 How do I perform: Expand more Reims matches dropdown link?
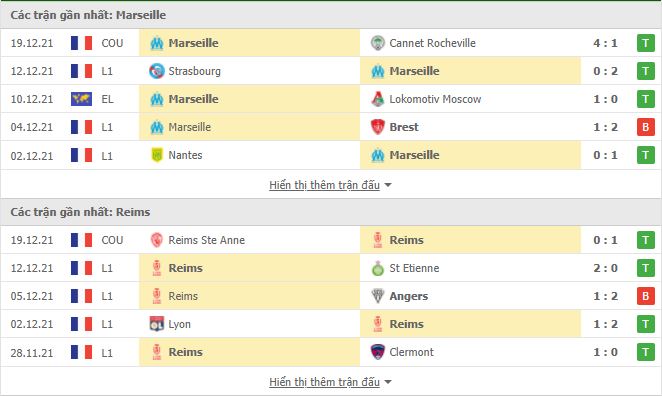(324, 382)
